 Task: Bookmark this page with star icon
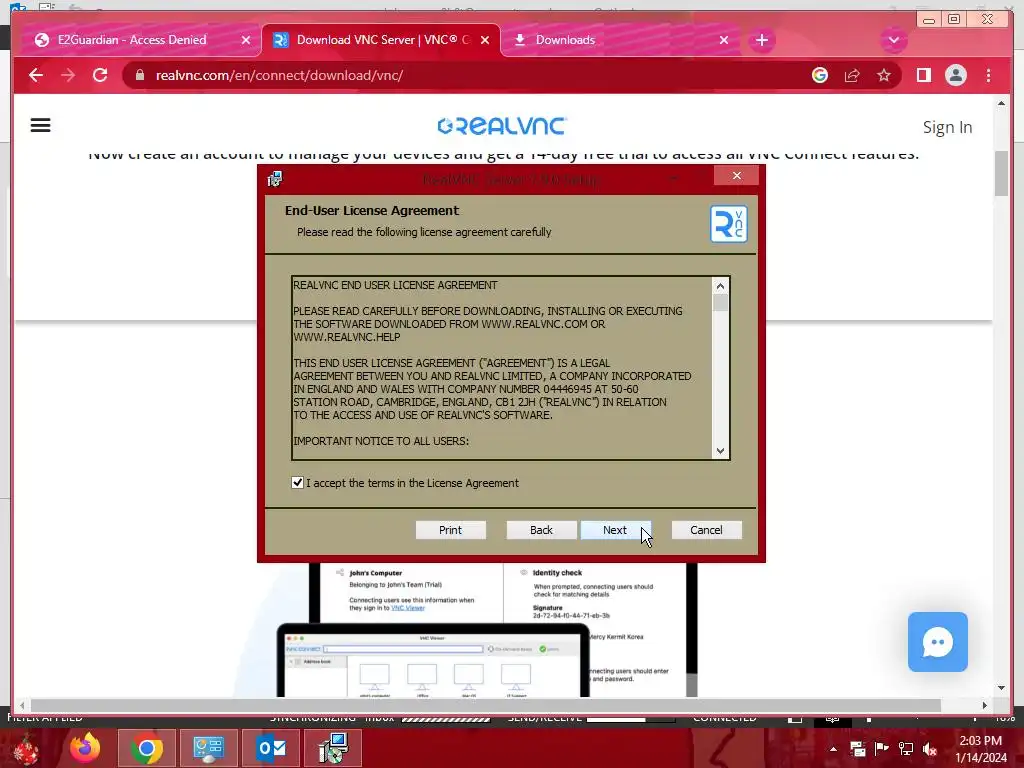(884, 75)
